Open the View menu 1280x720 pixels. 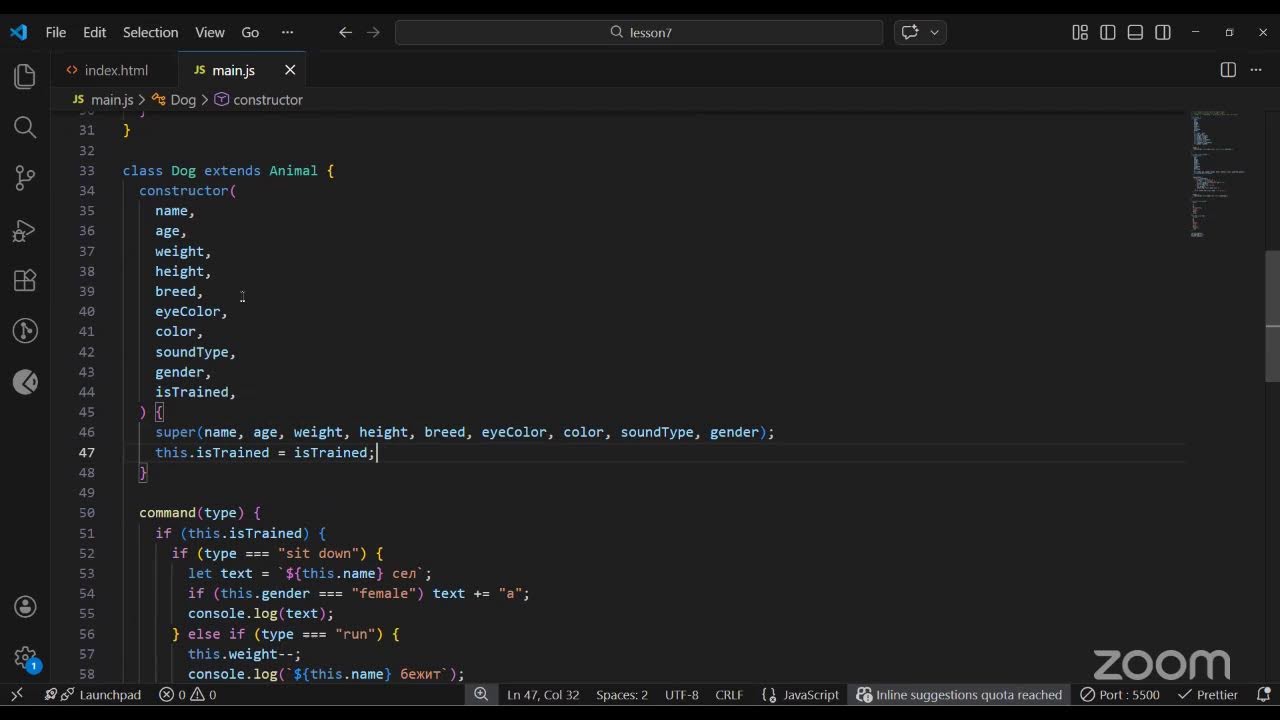click(210, 32)
